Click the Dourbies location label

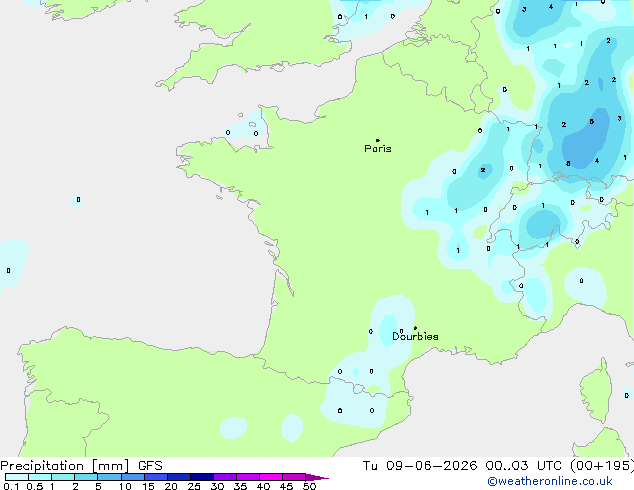click(x=415, y=336)
